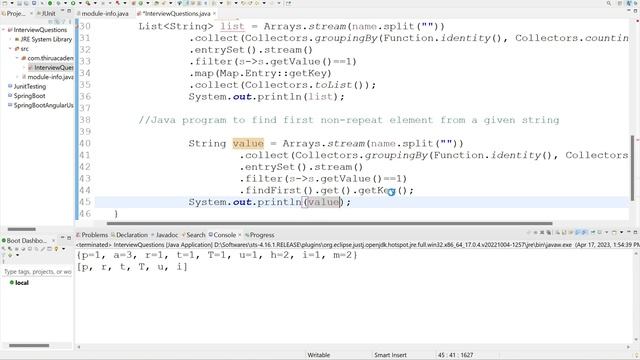Minimize the Console view panel
The width and height of the screenshot is (640, 360).
click(x=629, y=232)
